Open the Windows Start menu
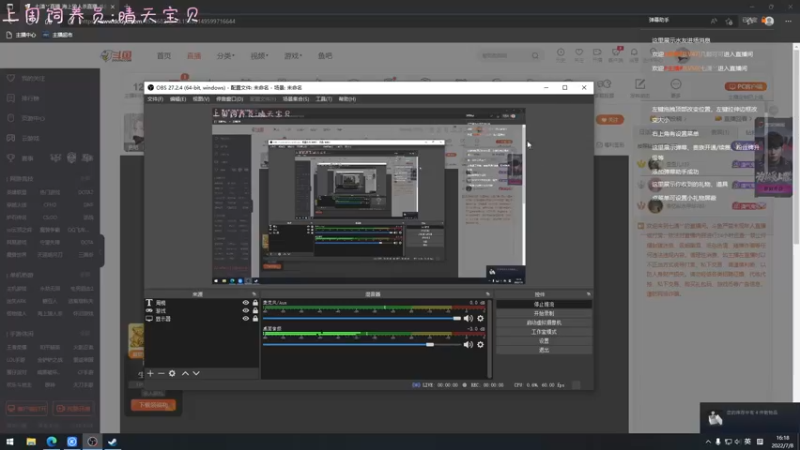The height and width of the screenshot is (450, 800). pyautogui.click(x=10, y=441)
